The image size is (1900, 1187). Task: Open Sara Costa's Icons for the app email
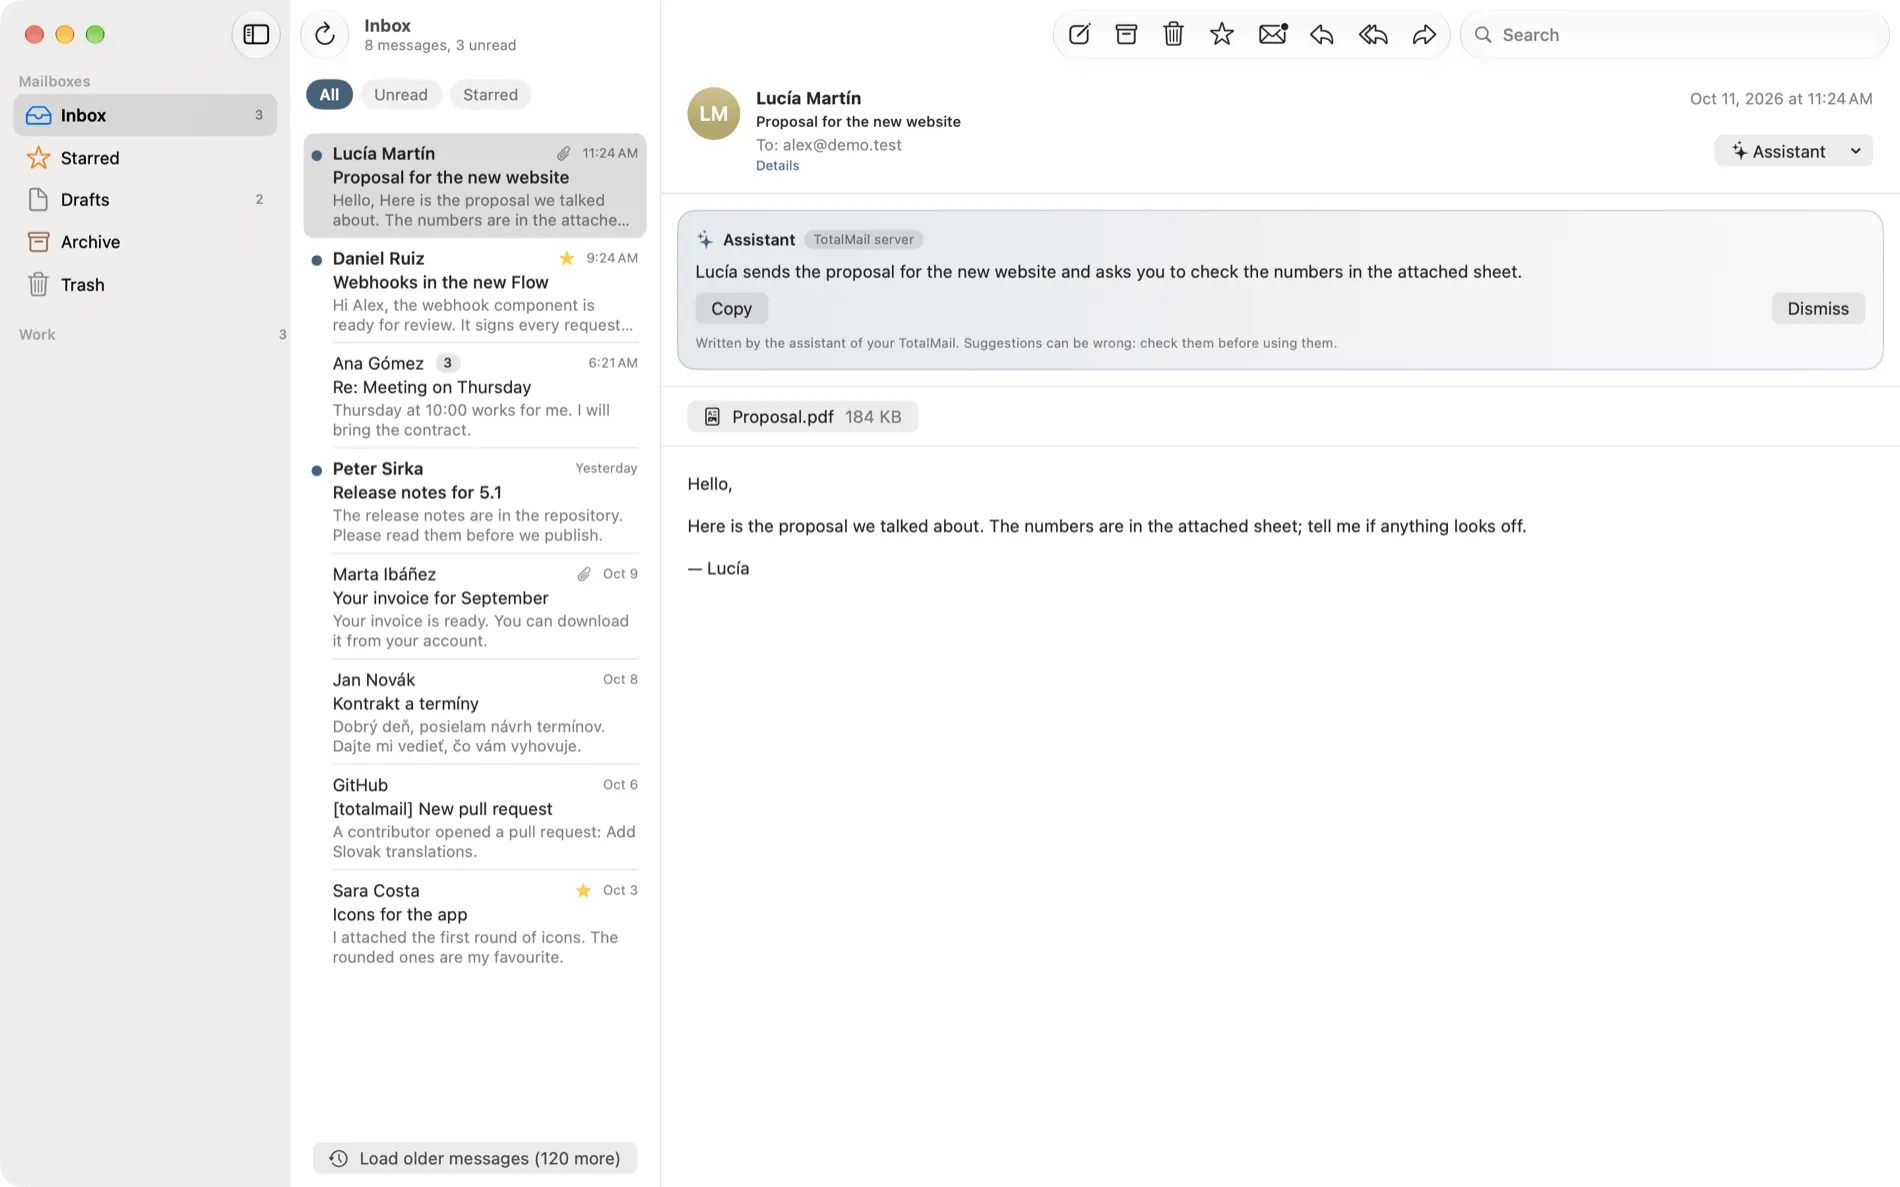coord(475,923)
